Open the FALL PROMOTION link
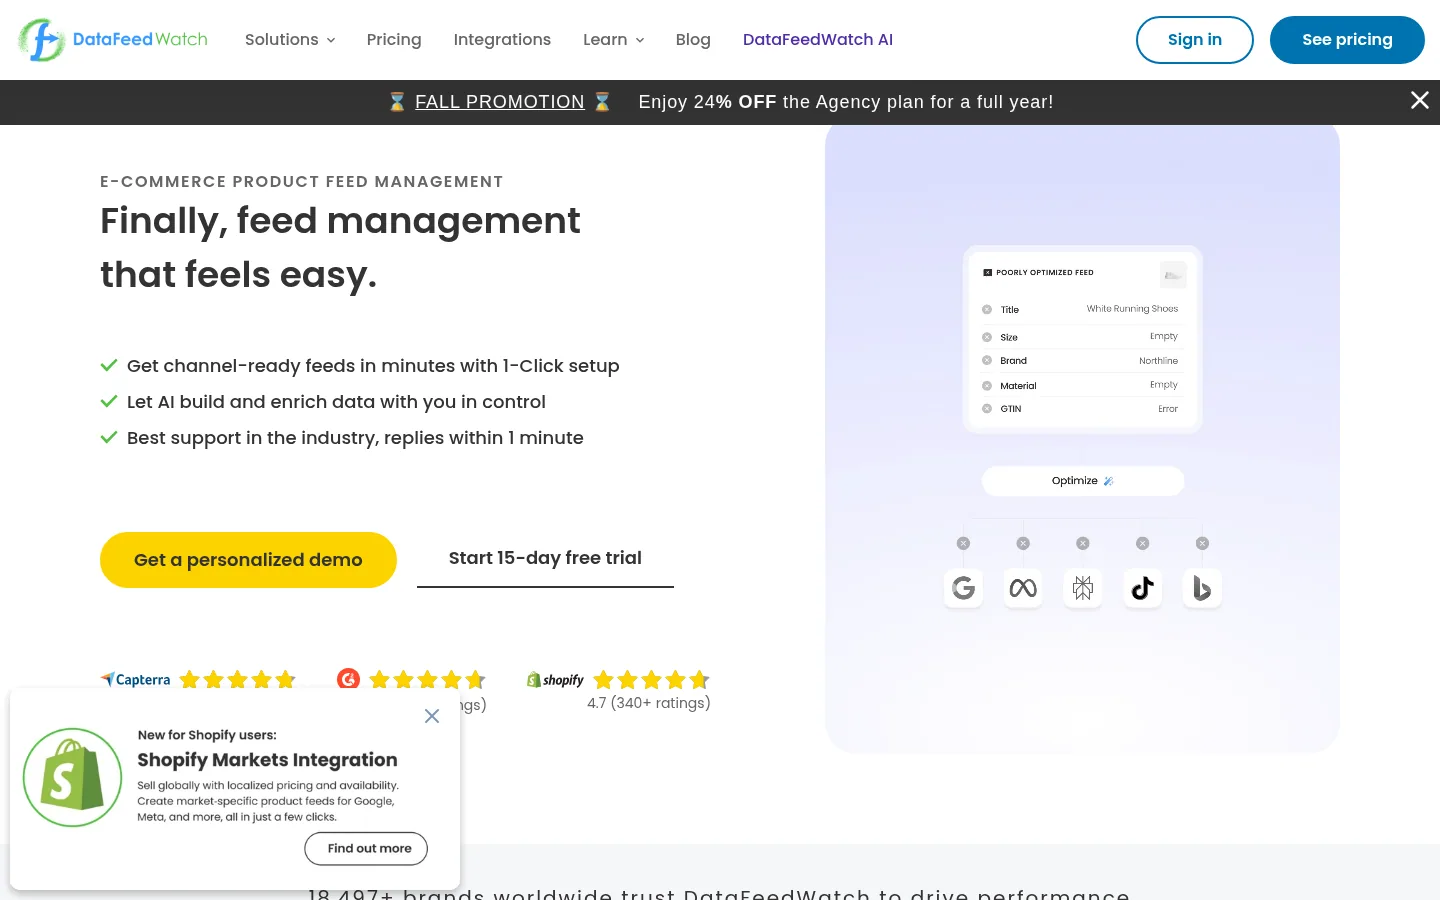Image resolution: width=1440 pixels, height=900 pixels. tap(500, 102)
